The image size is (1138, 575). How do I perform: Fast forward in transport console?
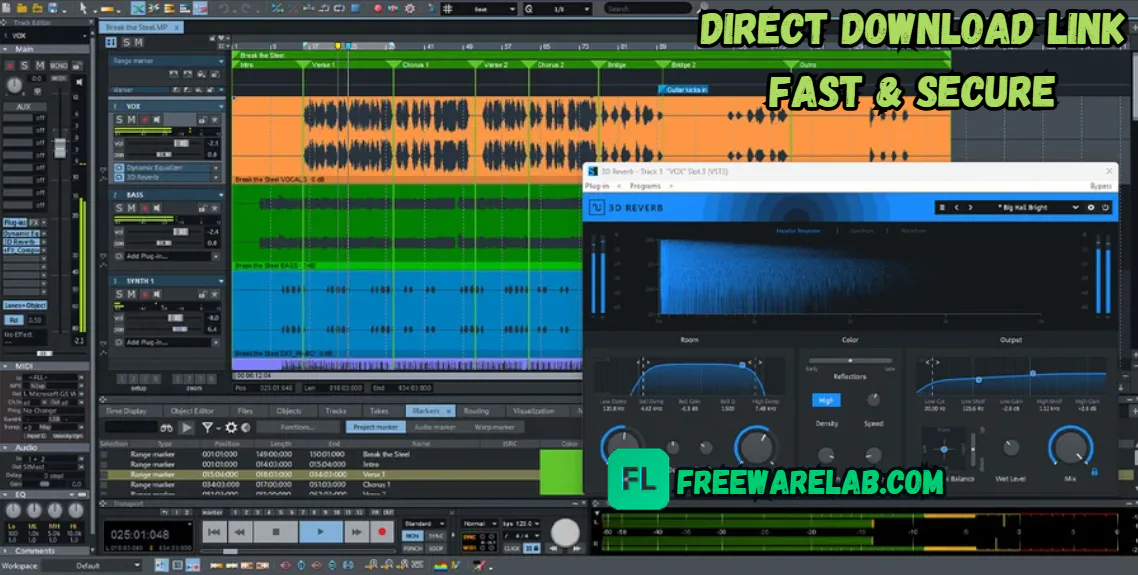tap(356, 532)
